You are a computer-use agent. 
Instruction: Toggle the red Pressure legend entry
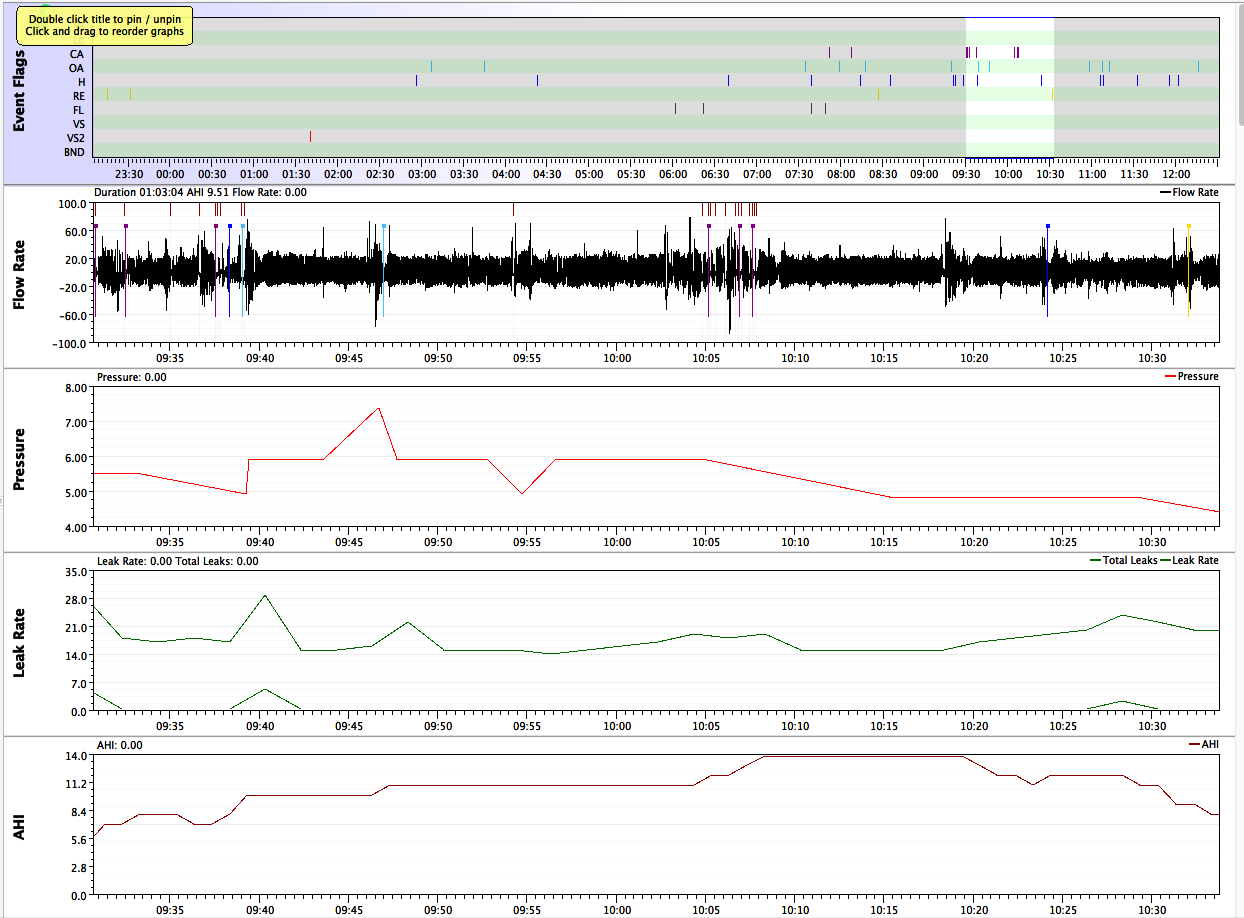pyautogui.click(x=1192, y=376)
